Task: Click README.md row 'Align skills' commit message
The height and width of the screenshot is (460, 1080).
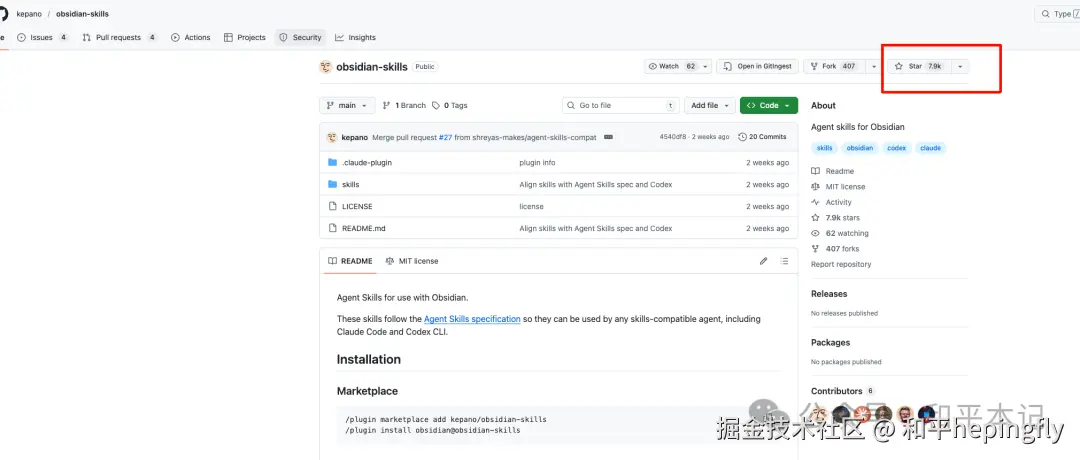Action: [596, 228]
